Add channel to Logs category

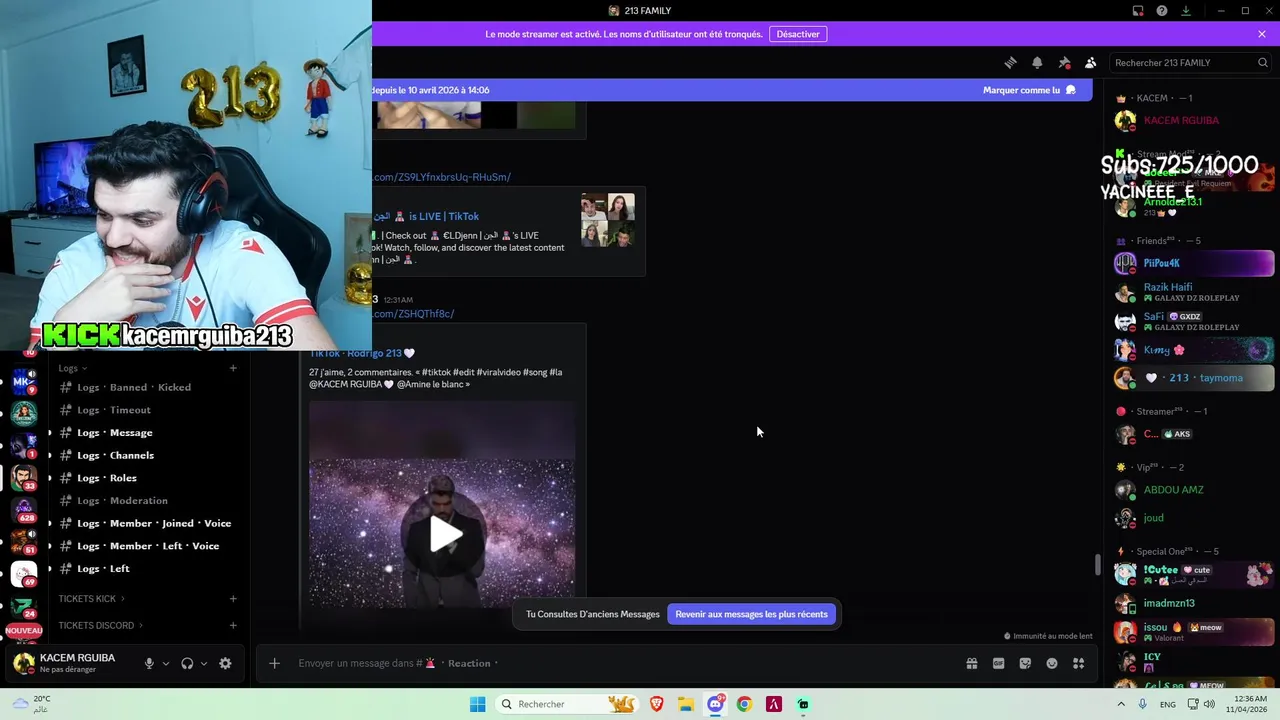pos(233,368)
